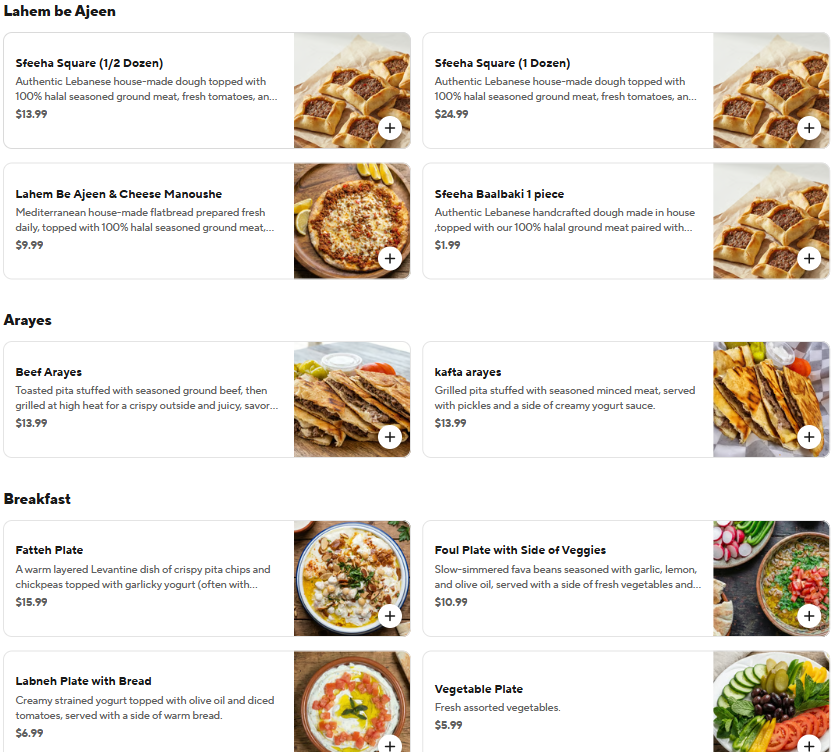
Task: Add Sfeeha Square half dozen to cart
Action: pos(390,128)
